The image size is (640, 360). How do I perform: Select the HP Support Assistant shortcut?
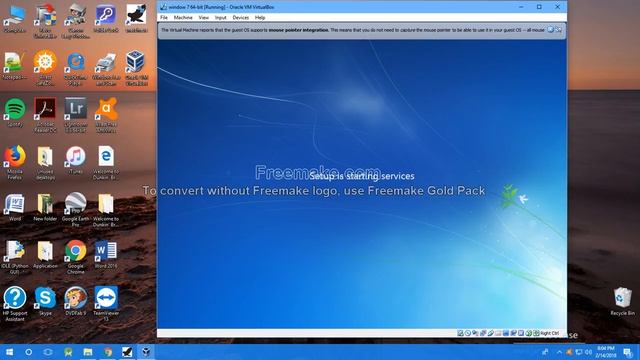(x=15, y=304)
